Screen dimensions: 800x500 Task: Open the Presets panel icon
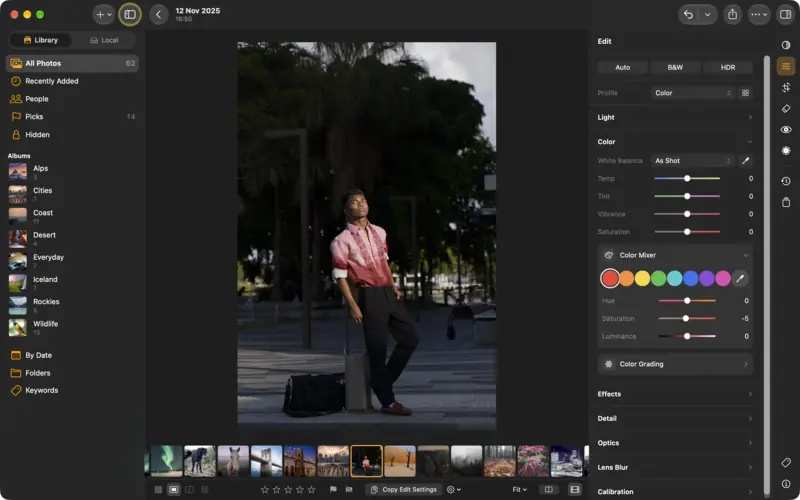coord(786,45)
